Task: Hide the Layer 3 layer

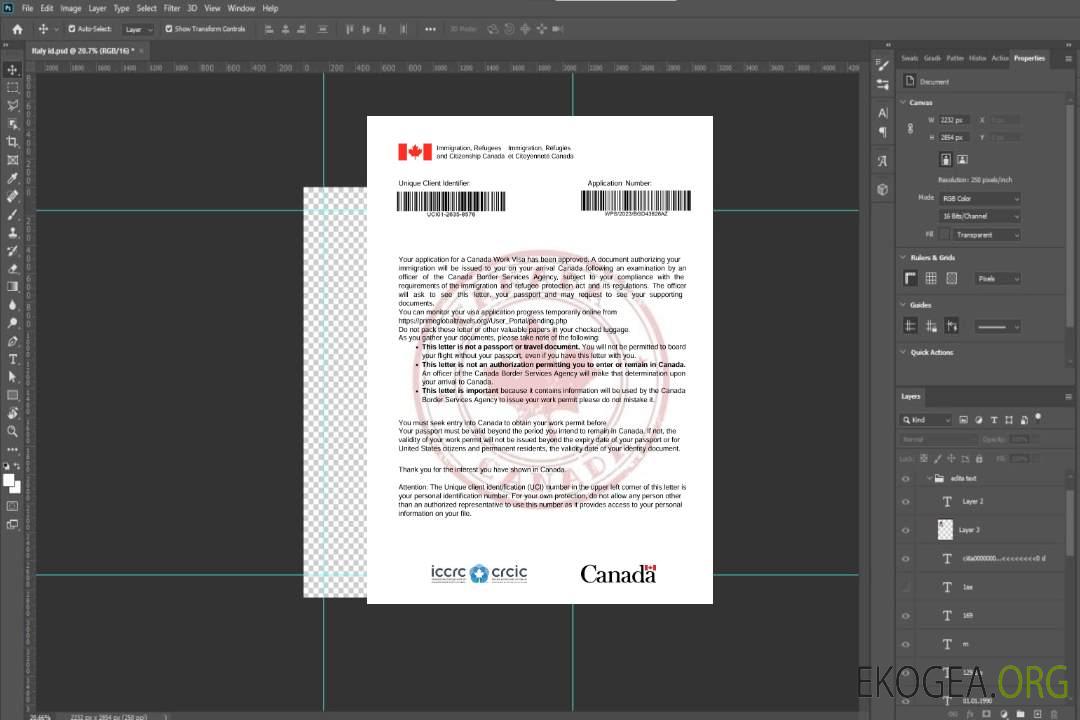Action: click(x=906, y=531)
